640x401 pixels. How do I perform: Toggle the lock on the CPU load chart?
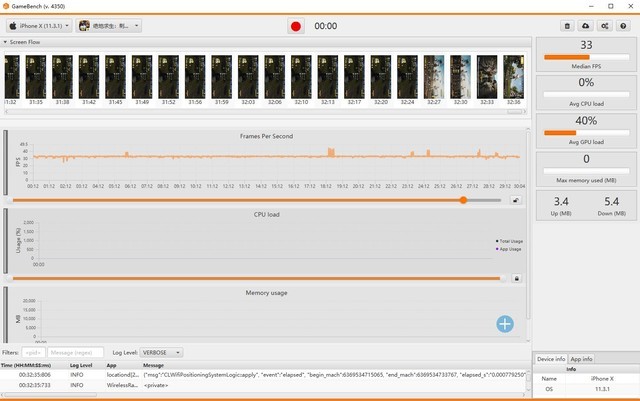point(516,278)
